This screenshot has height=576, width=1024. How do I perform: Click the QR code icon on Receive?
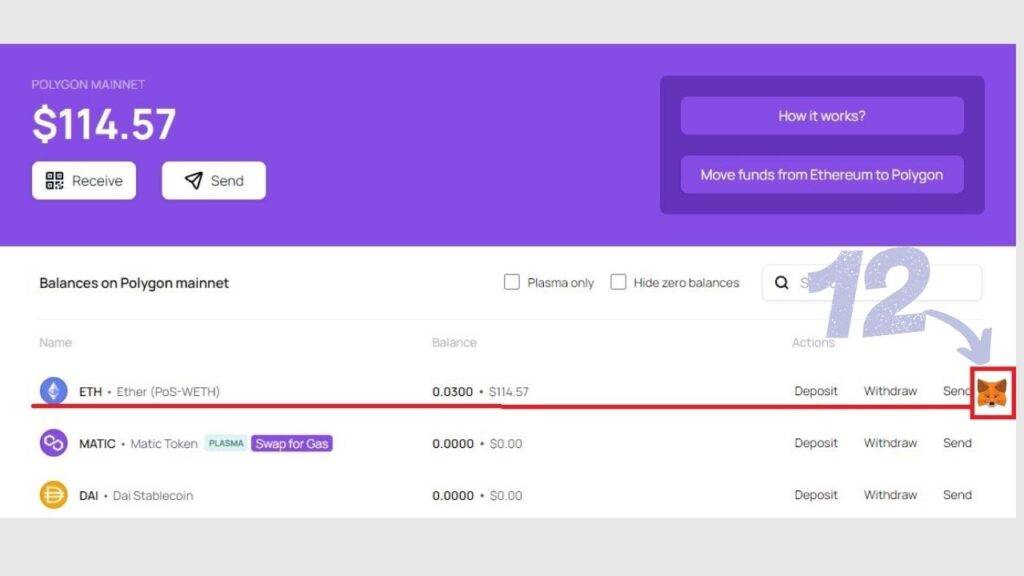click(54, 180)
